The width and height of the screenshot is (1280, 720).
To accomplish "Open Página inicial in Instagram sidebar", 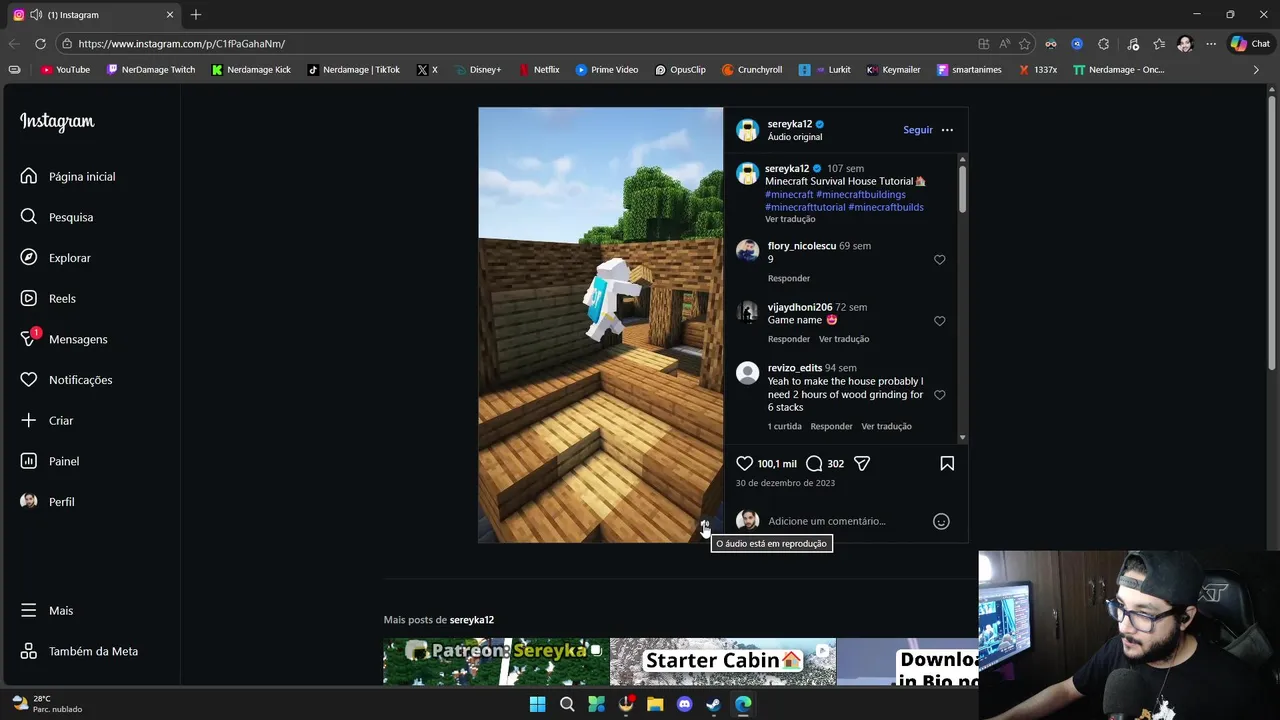I will coord(68,176).
